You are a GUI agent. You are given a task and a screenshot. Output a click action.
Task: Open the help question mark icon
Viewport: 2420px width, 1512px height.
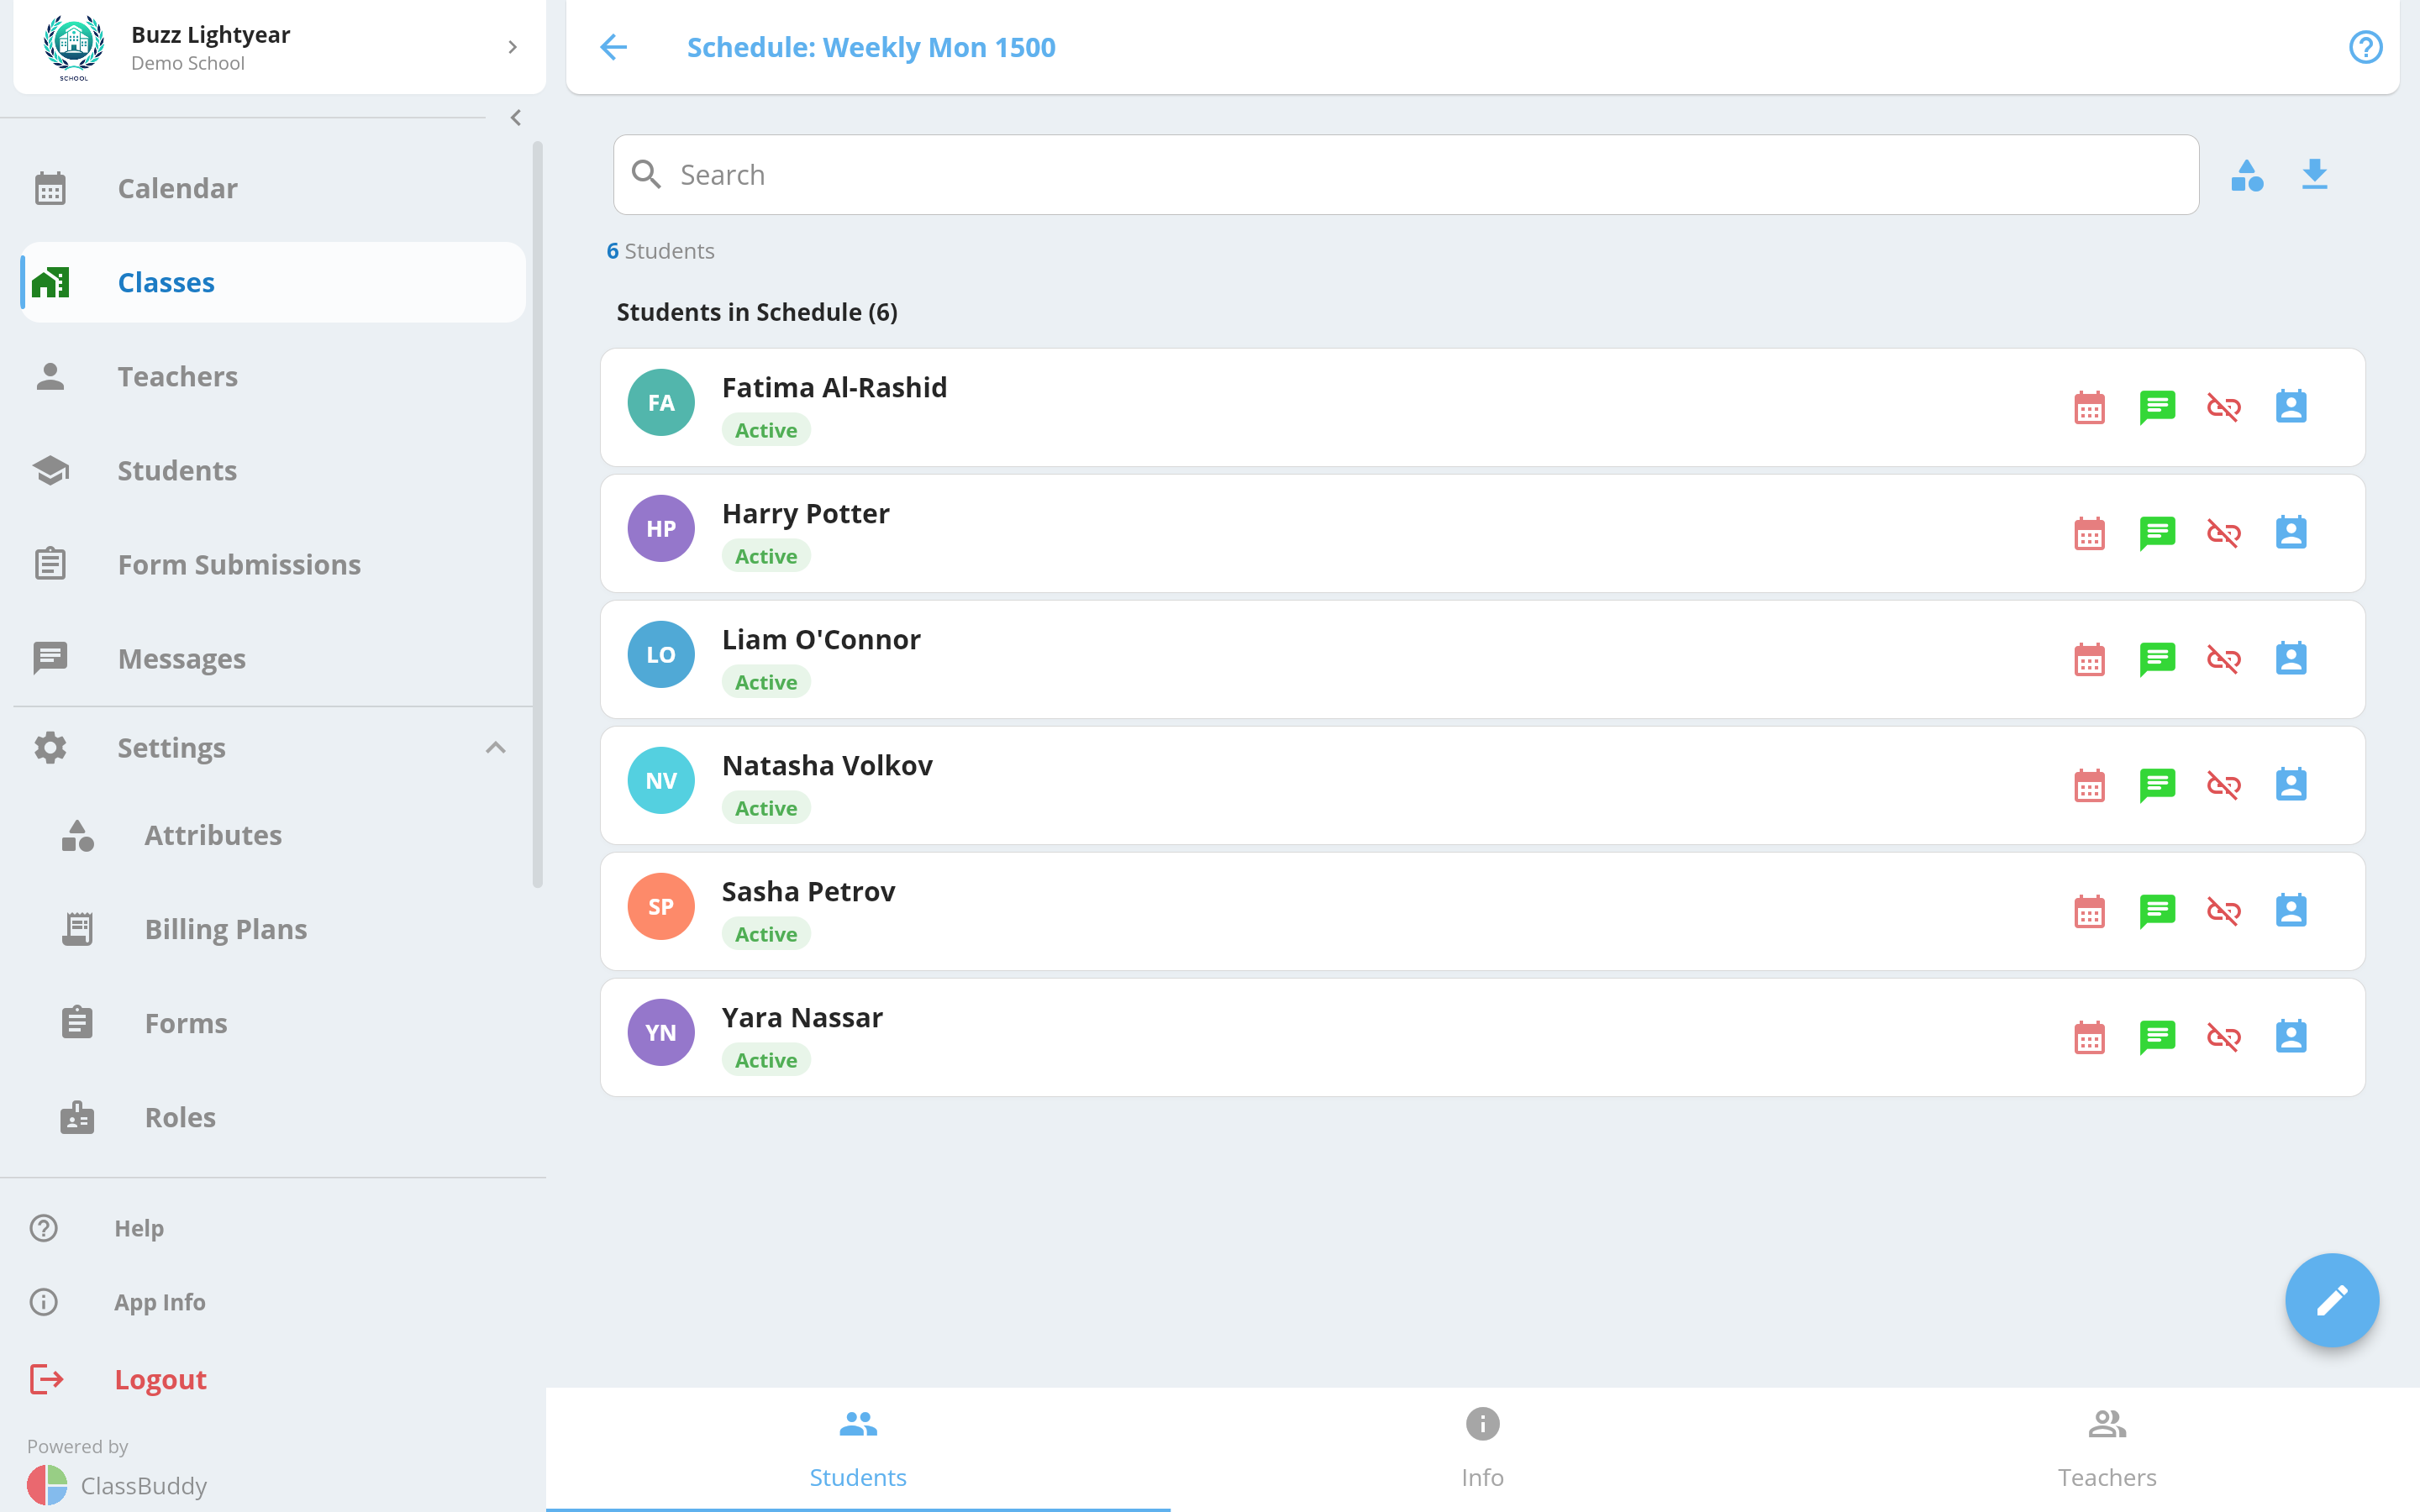click(x=2365, y=47)
